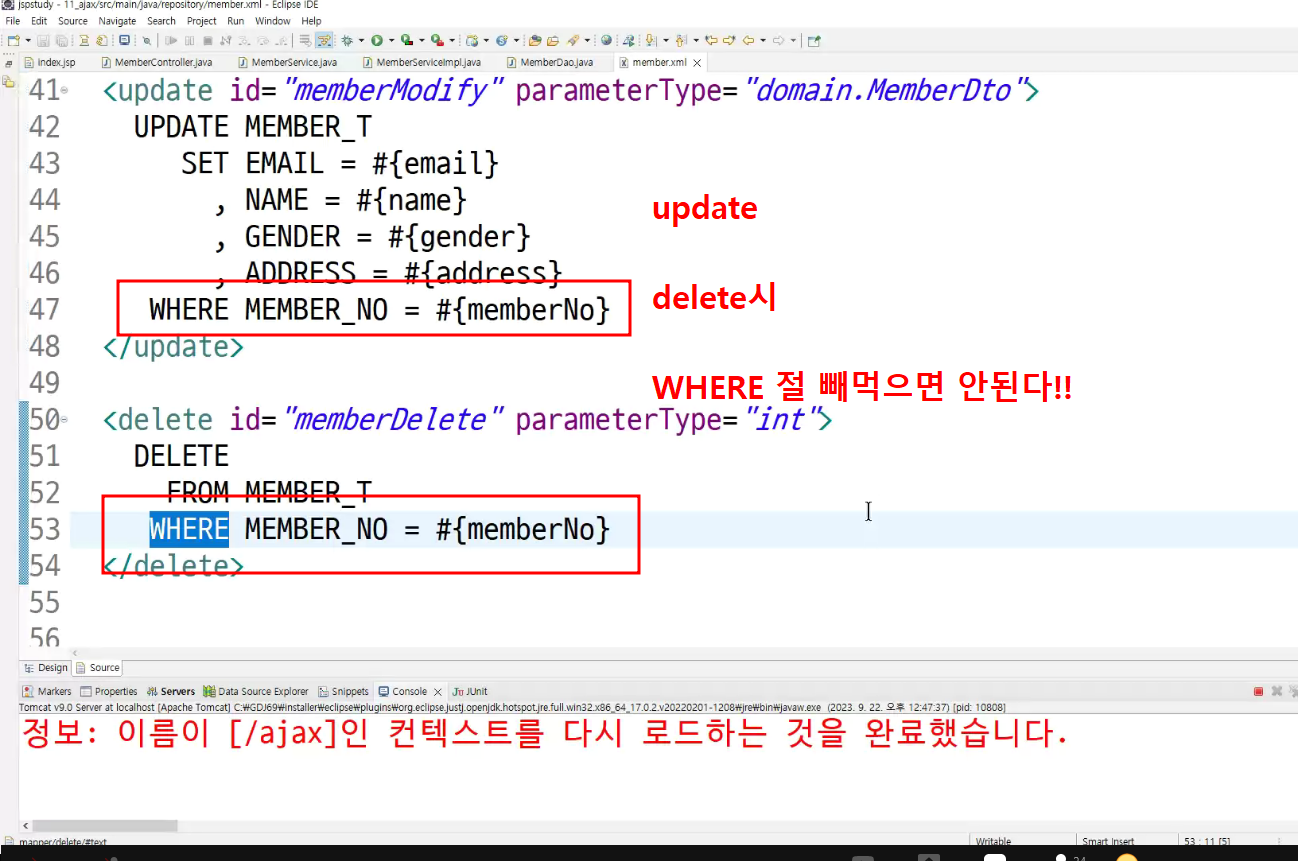This screenshot has height=861, width=1298.
Task: Open the Servers view tab
Action: 171,691
